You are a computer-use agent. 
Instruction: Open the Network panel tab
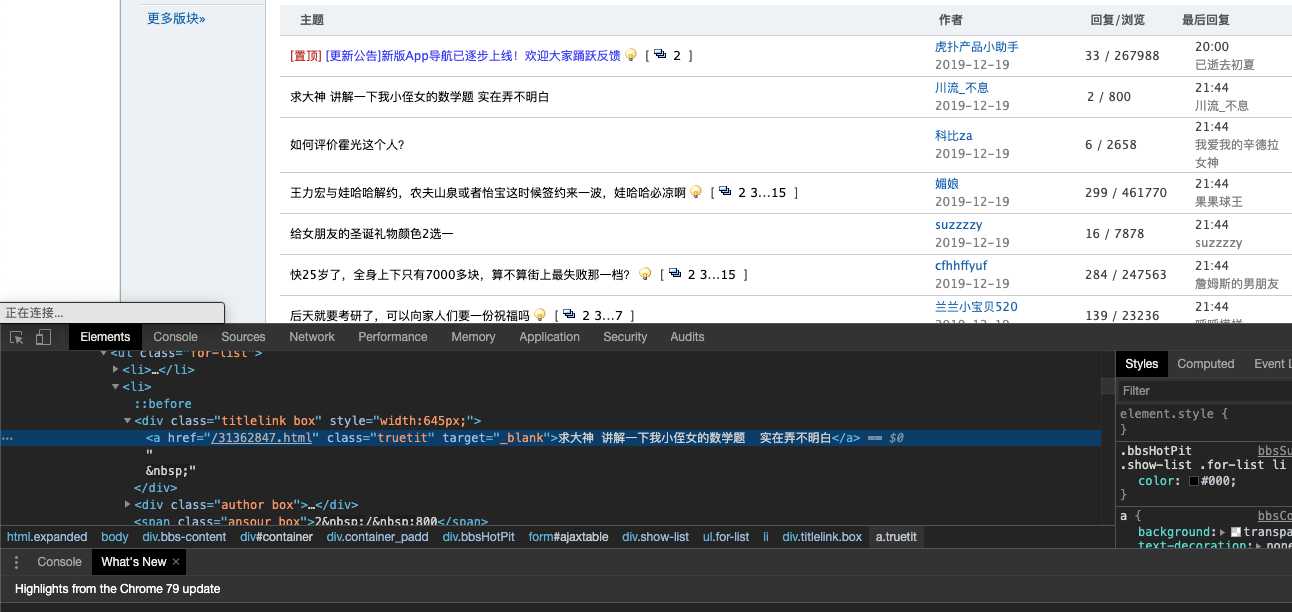tap(312, 337)
